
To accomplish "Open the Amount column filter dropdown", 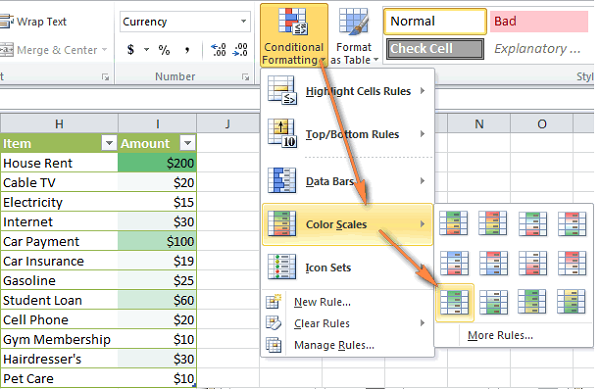I will coord(188,143).
